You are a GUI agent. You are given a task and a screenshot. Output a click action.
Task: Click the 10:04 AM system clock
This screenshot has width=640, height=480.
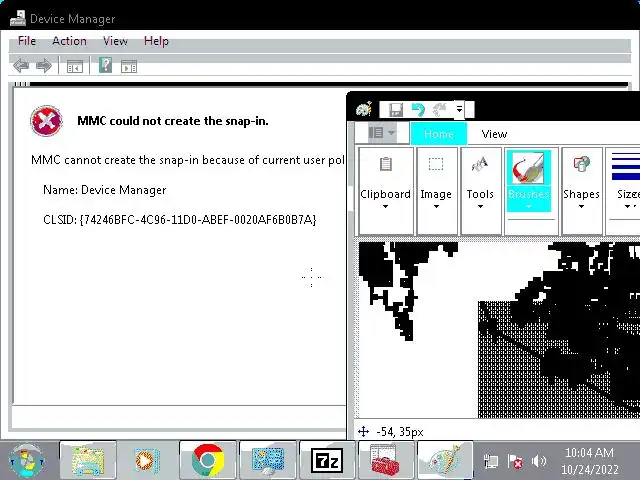[589, 453]
